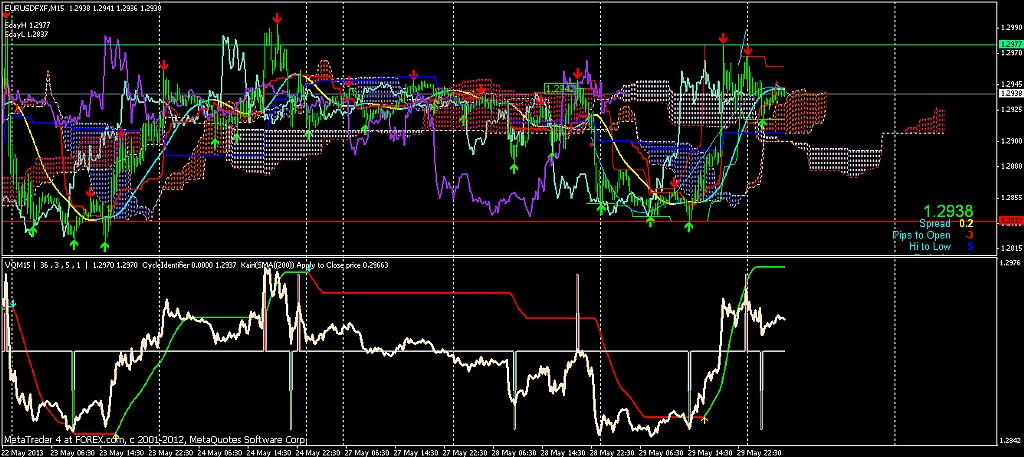Click the 27 May 14:30 time label
This screenshot has width=1024, height=457.
(x=414, y=452)
